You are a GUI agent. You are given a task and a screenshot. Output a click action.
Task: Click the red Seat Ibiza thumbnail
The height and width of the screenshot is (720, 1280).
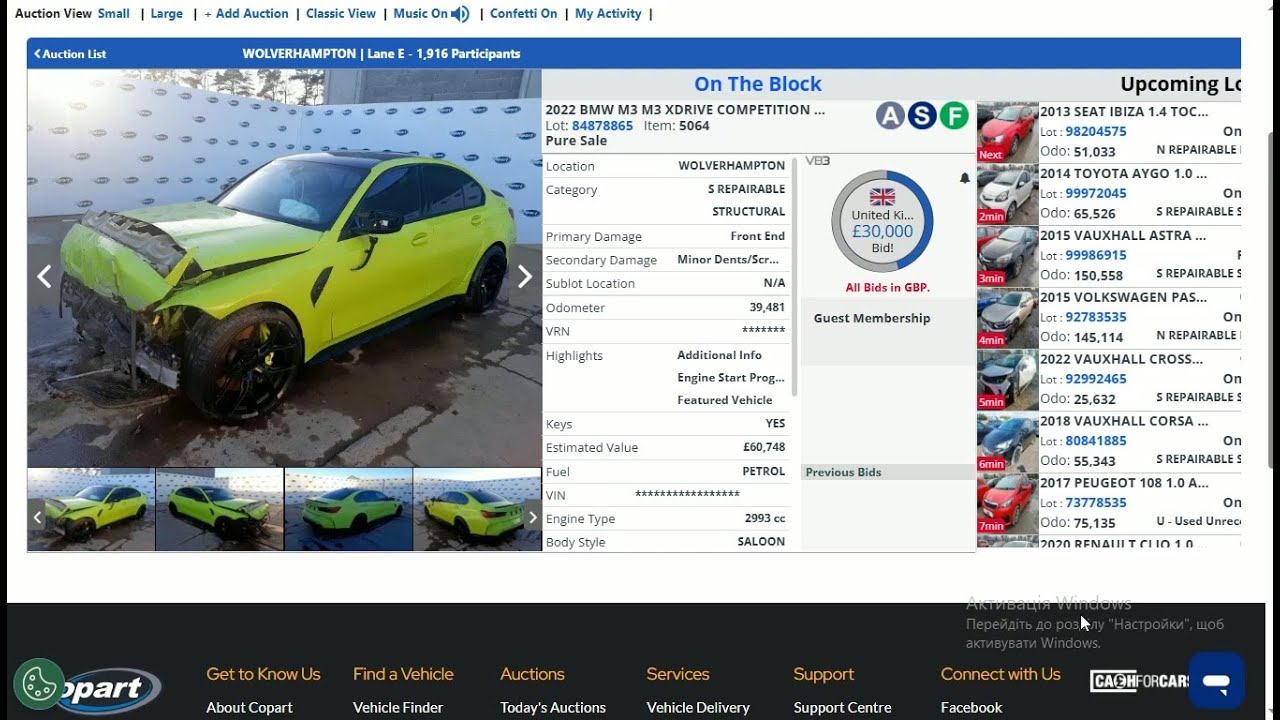click(1007, 132)
